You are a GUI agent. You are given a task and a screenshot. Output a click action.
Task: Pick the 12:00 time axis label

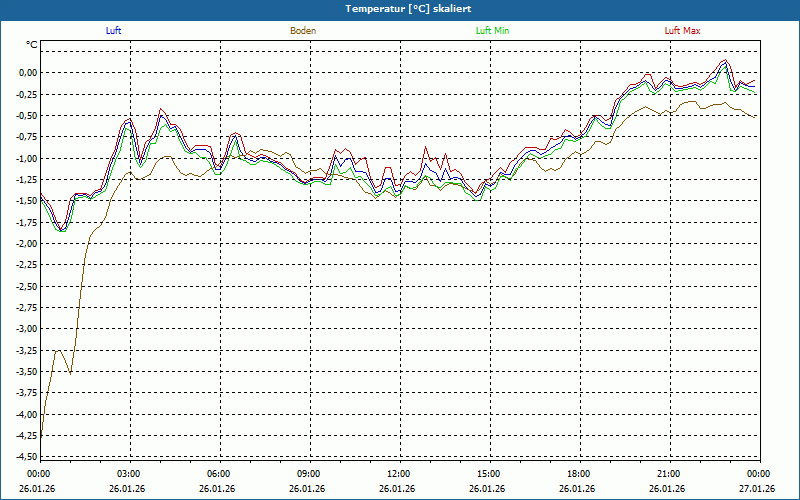pos(398,474)
